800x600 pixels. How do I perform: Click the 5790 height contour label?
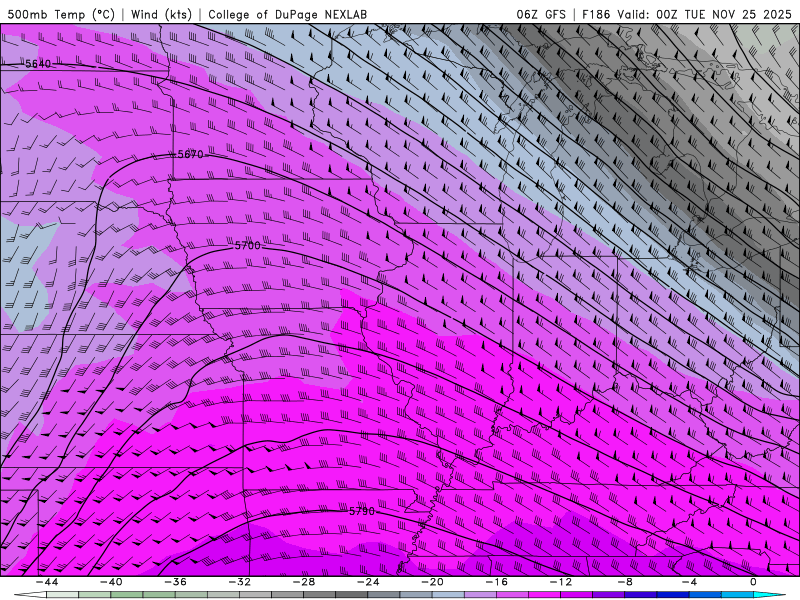(362, 511)
